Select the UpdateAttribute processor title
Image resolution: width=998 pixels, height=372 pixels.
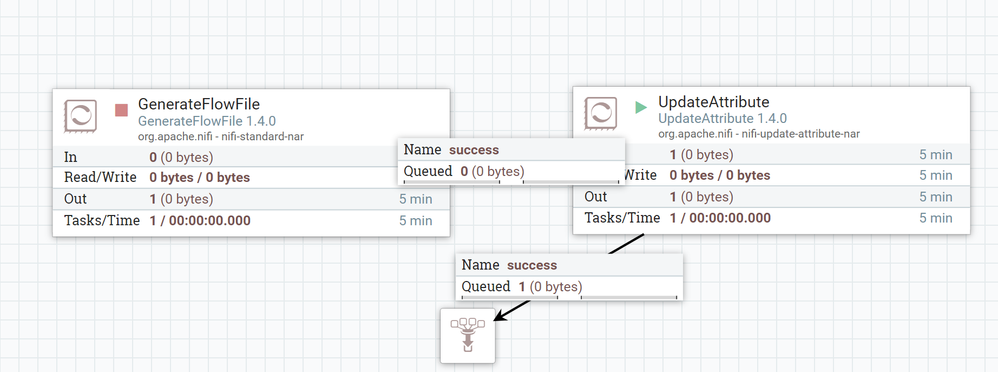(713, 102)
